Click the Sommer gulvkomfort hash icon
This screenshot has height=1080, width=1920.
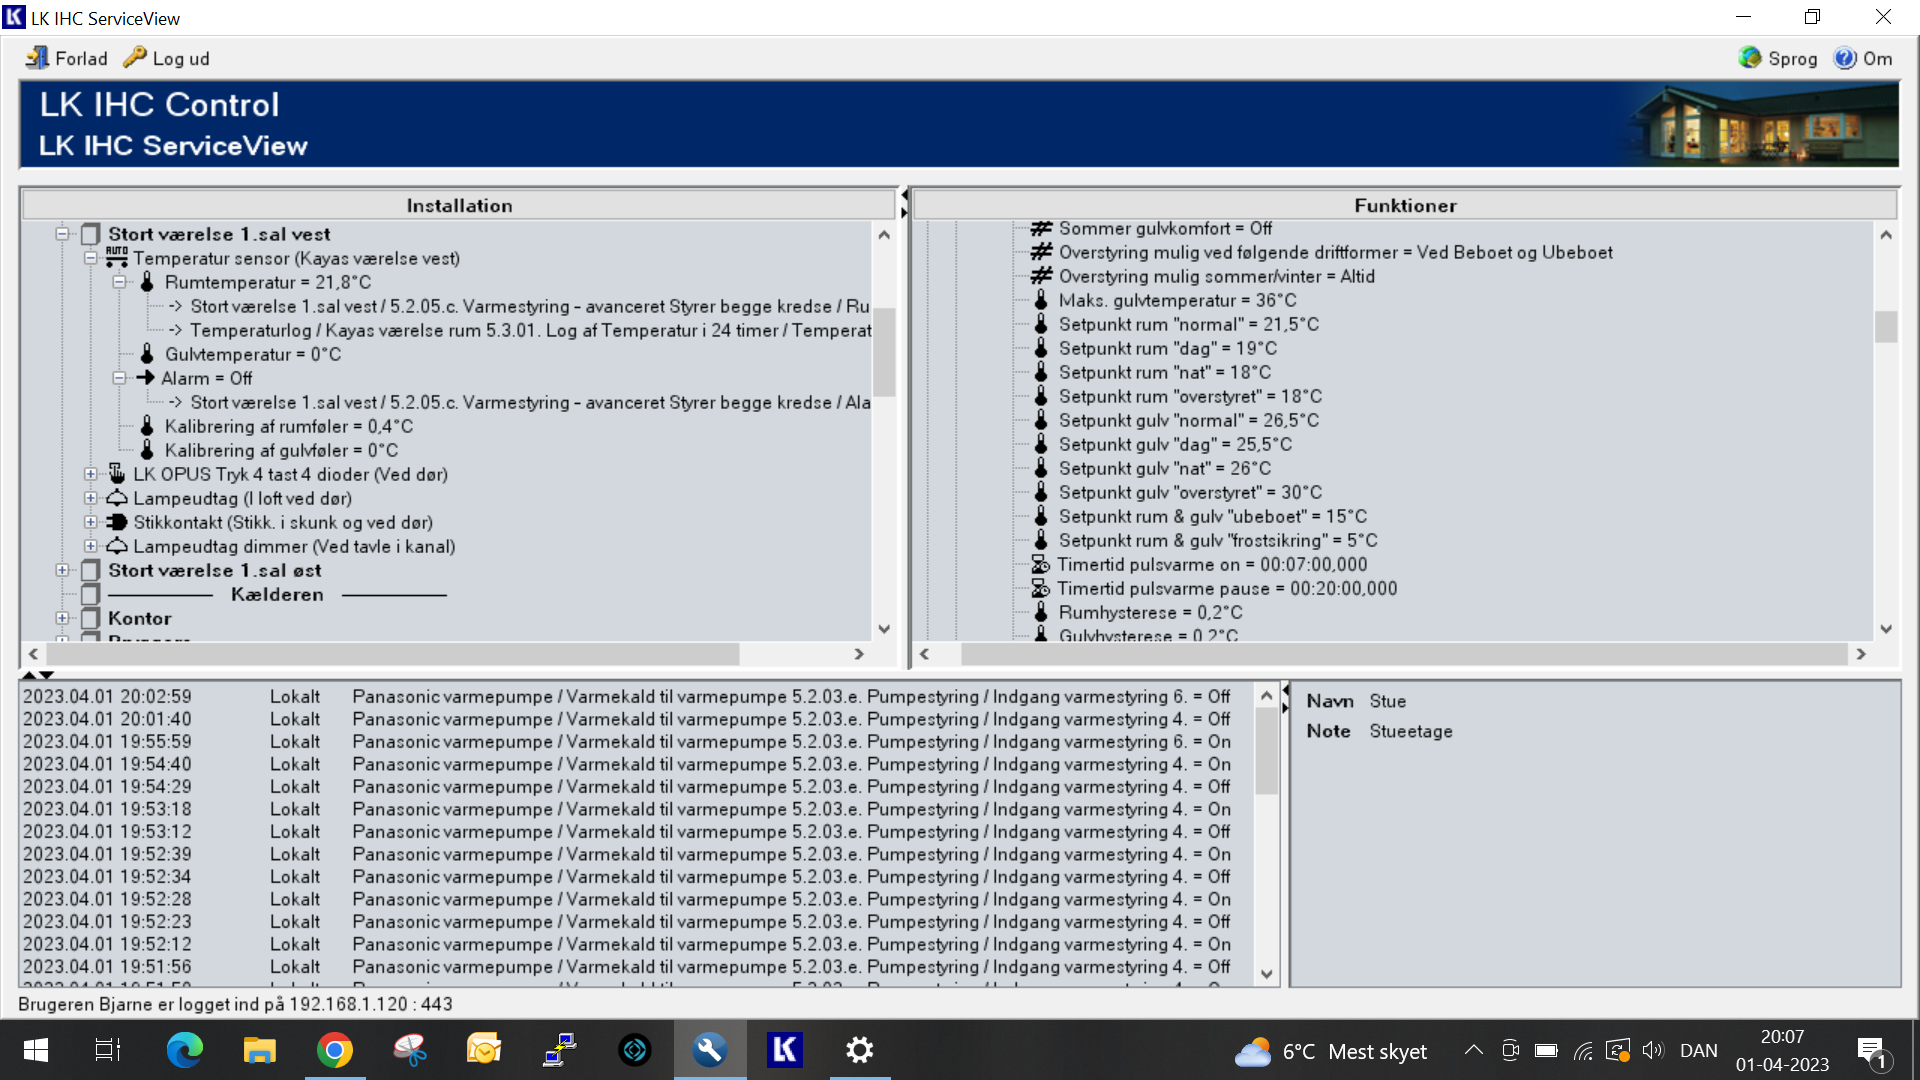click(1041, 228)
